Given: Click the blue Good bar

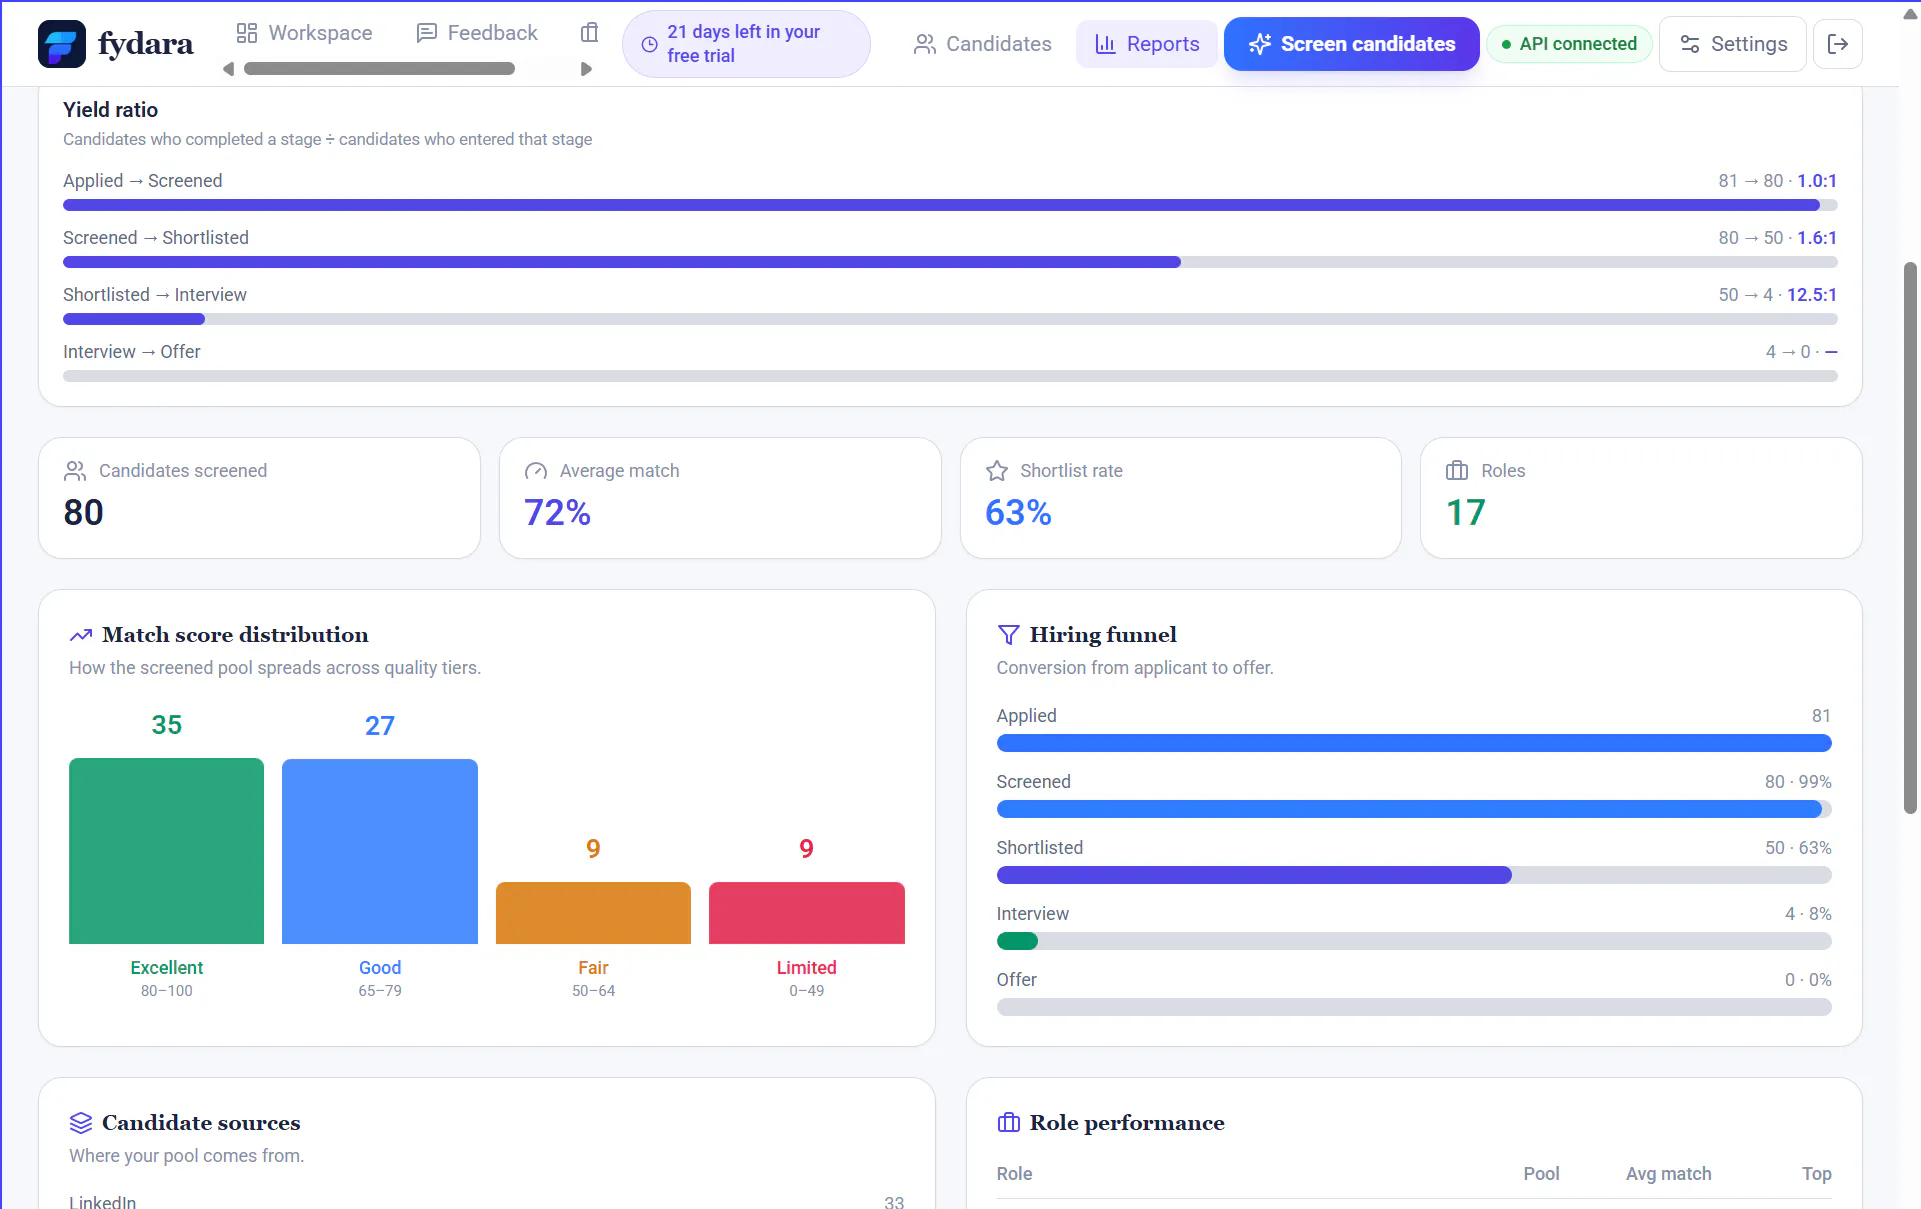Looking at the screenshot, I should pos(380,851).
